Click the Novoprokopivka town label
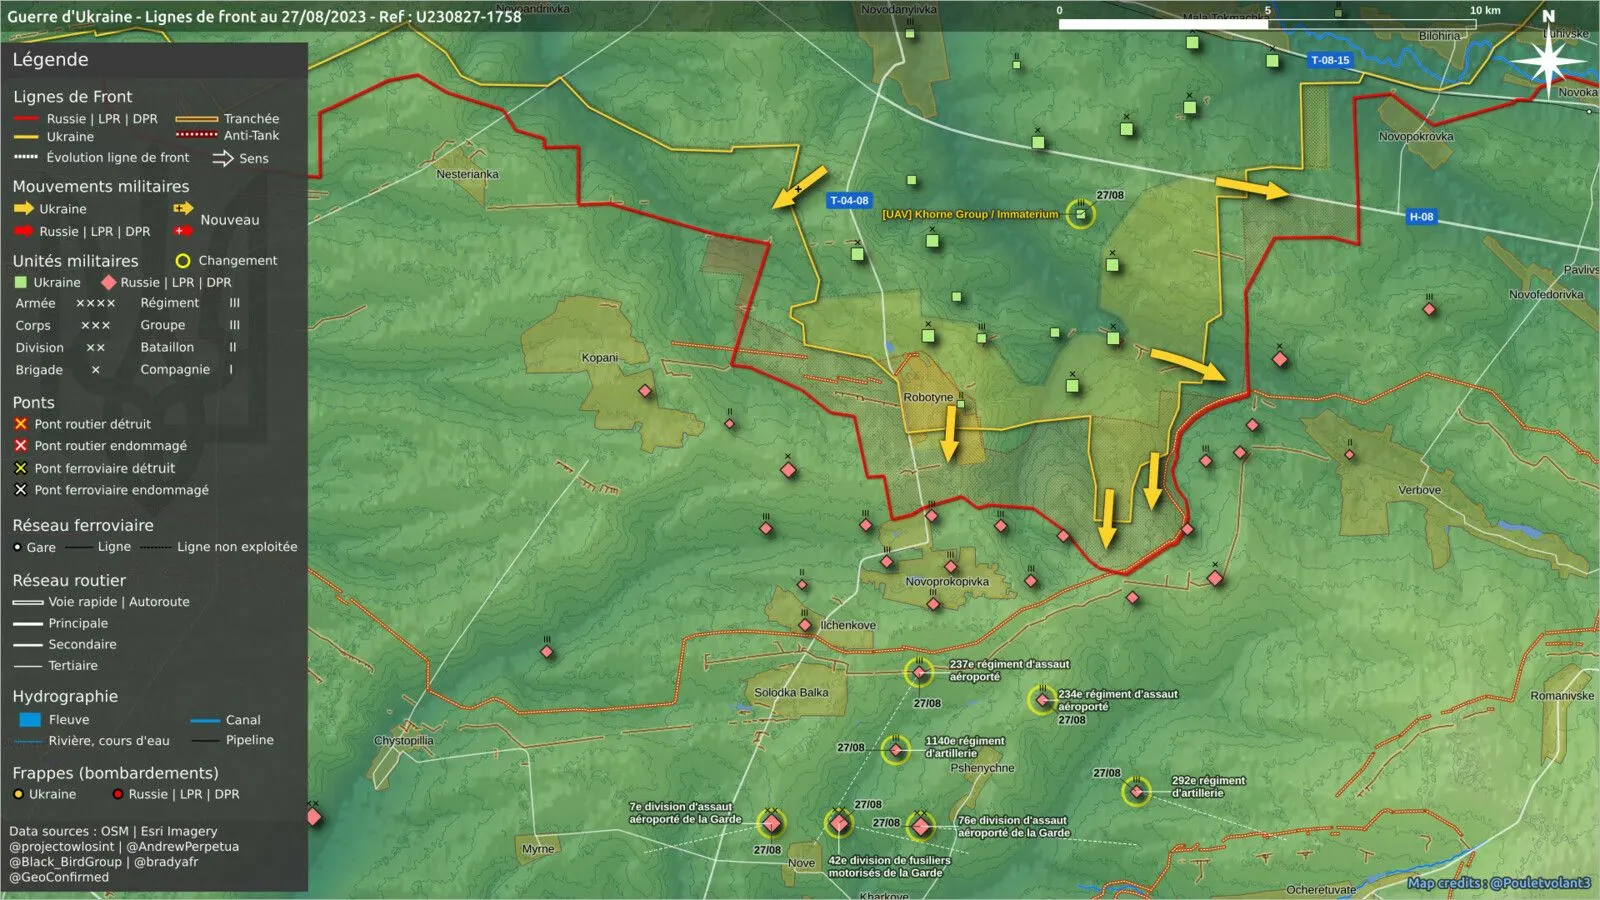The width and height of the screenshot is (1600, 900). click(x=947, y=581)
